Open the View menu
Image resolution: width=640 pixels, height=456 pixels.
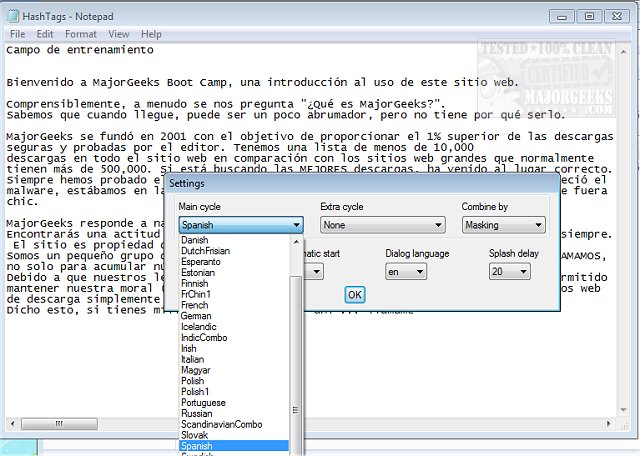pos(119,34)
